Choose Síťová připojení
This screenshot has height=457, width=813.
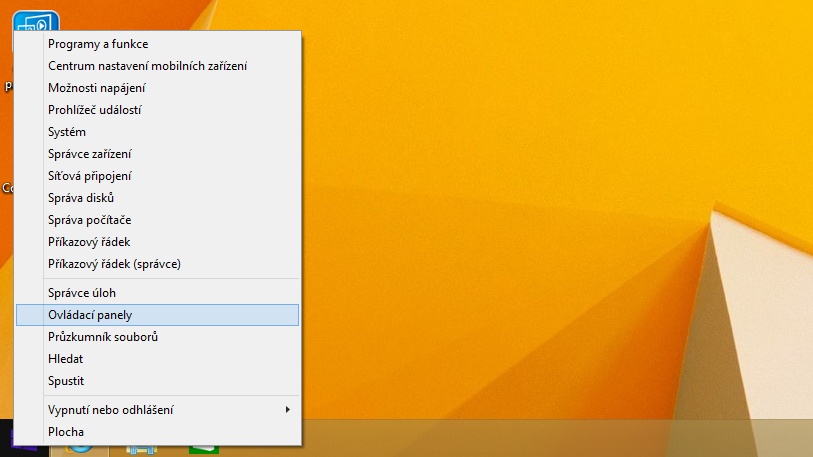pyautogui.click(x=90, y=176)
